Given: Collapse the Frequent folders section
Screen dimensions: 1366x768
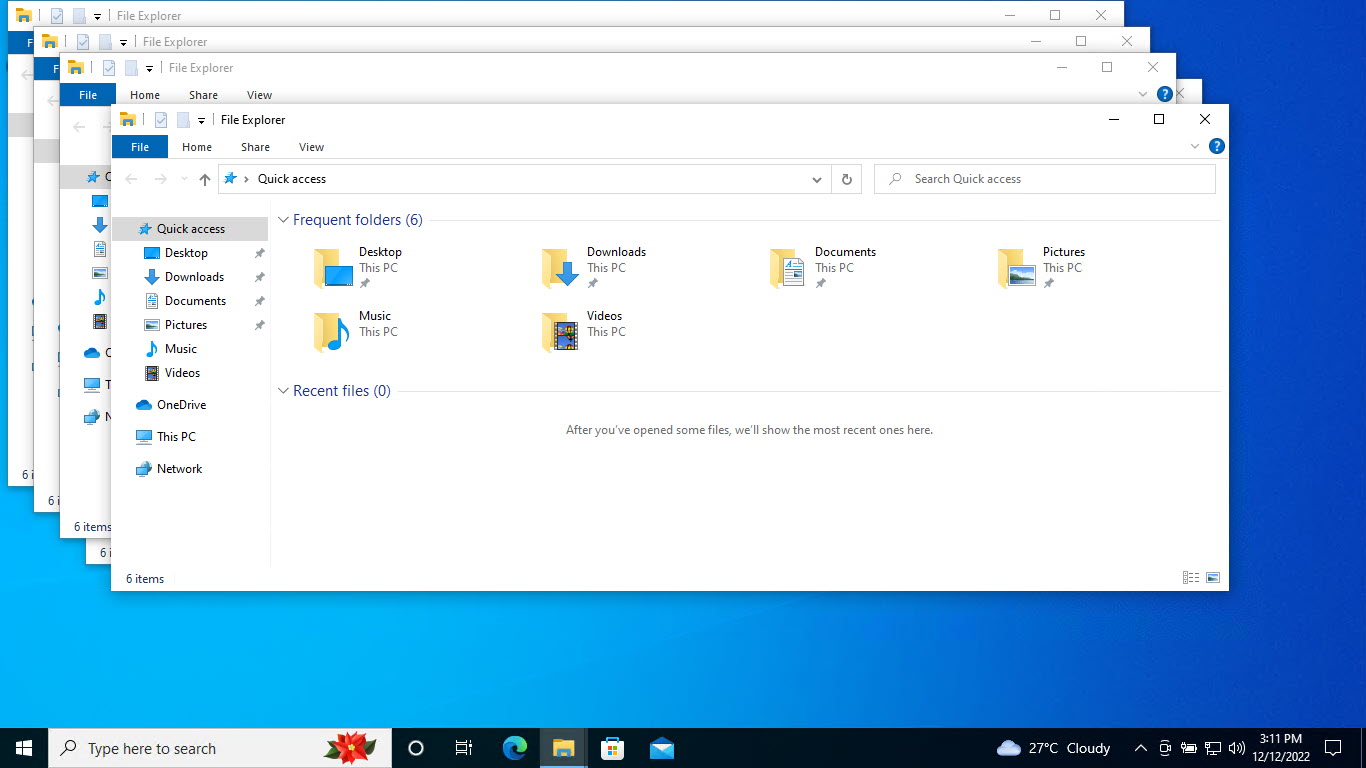Looking at the screenshot, I should click(282, 219).
